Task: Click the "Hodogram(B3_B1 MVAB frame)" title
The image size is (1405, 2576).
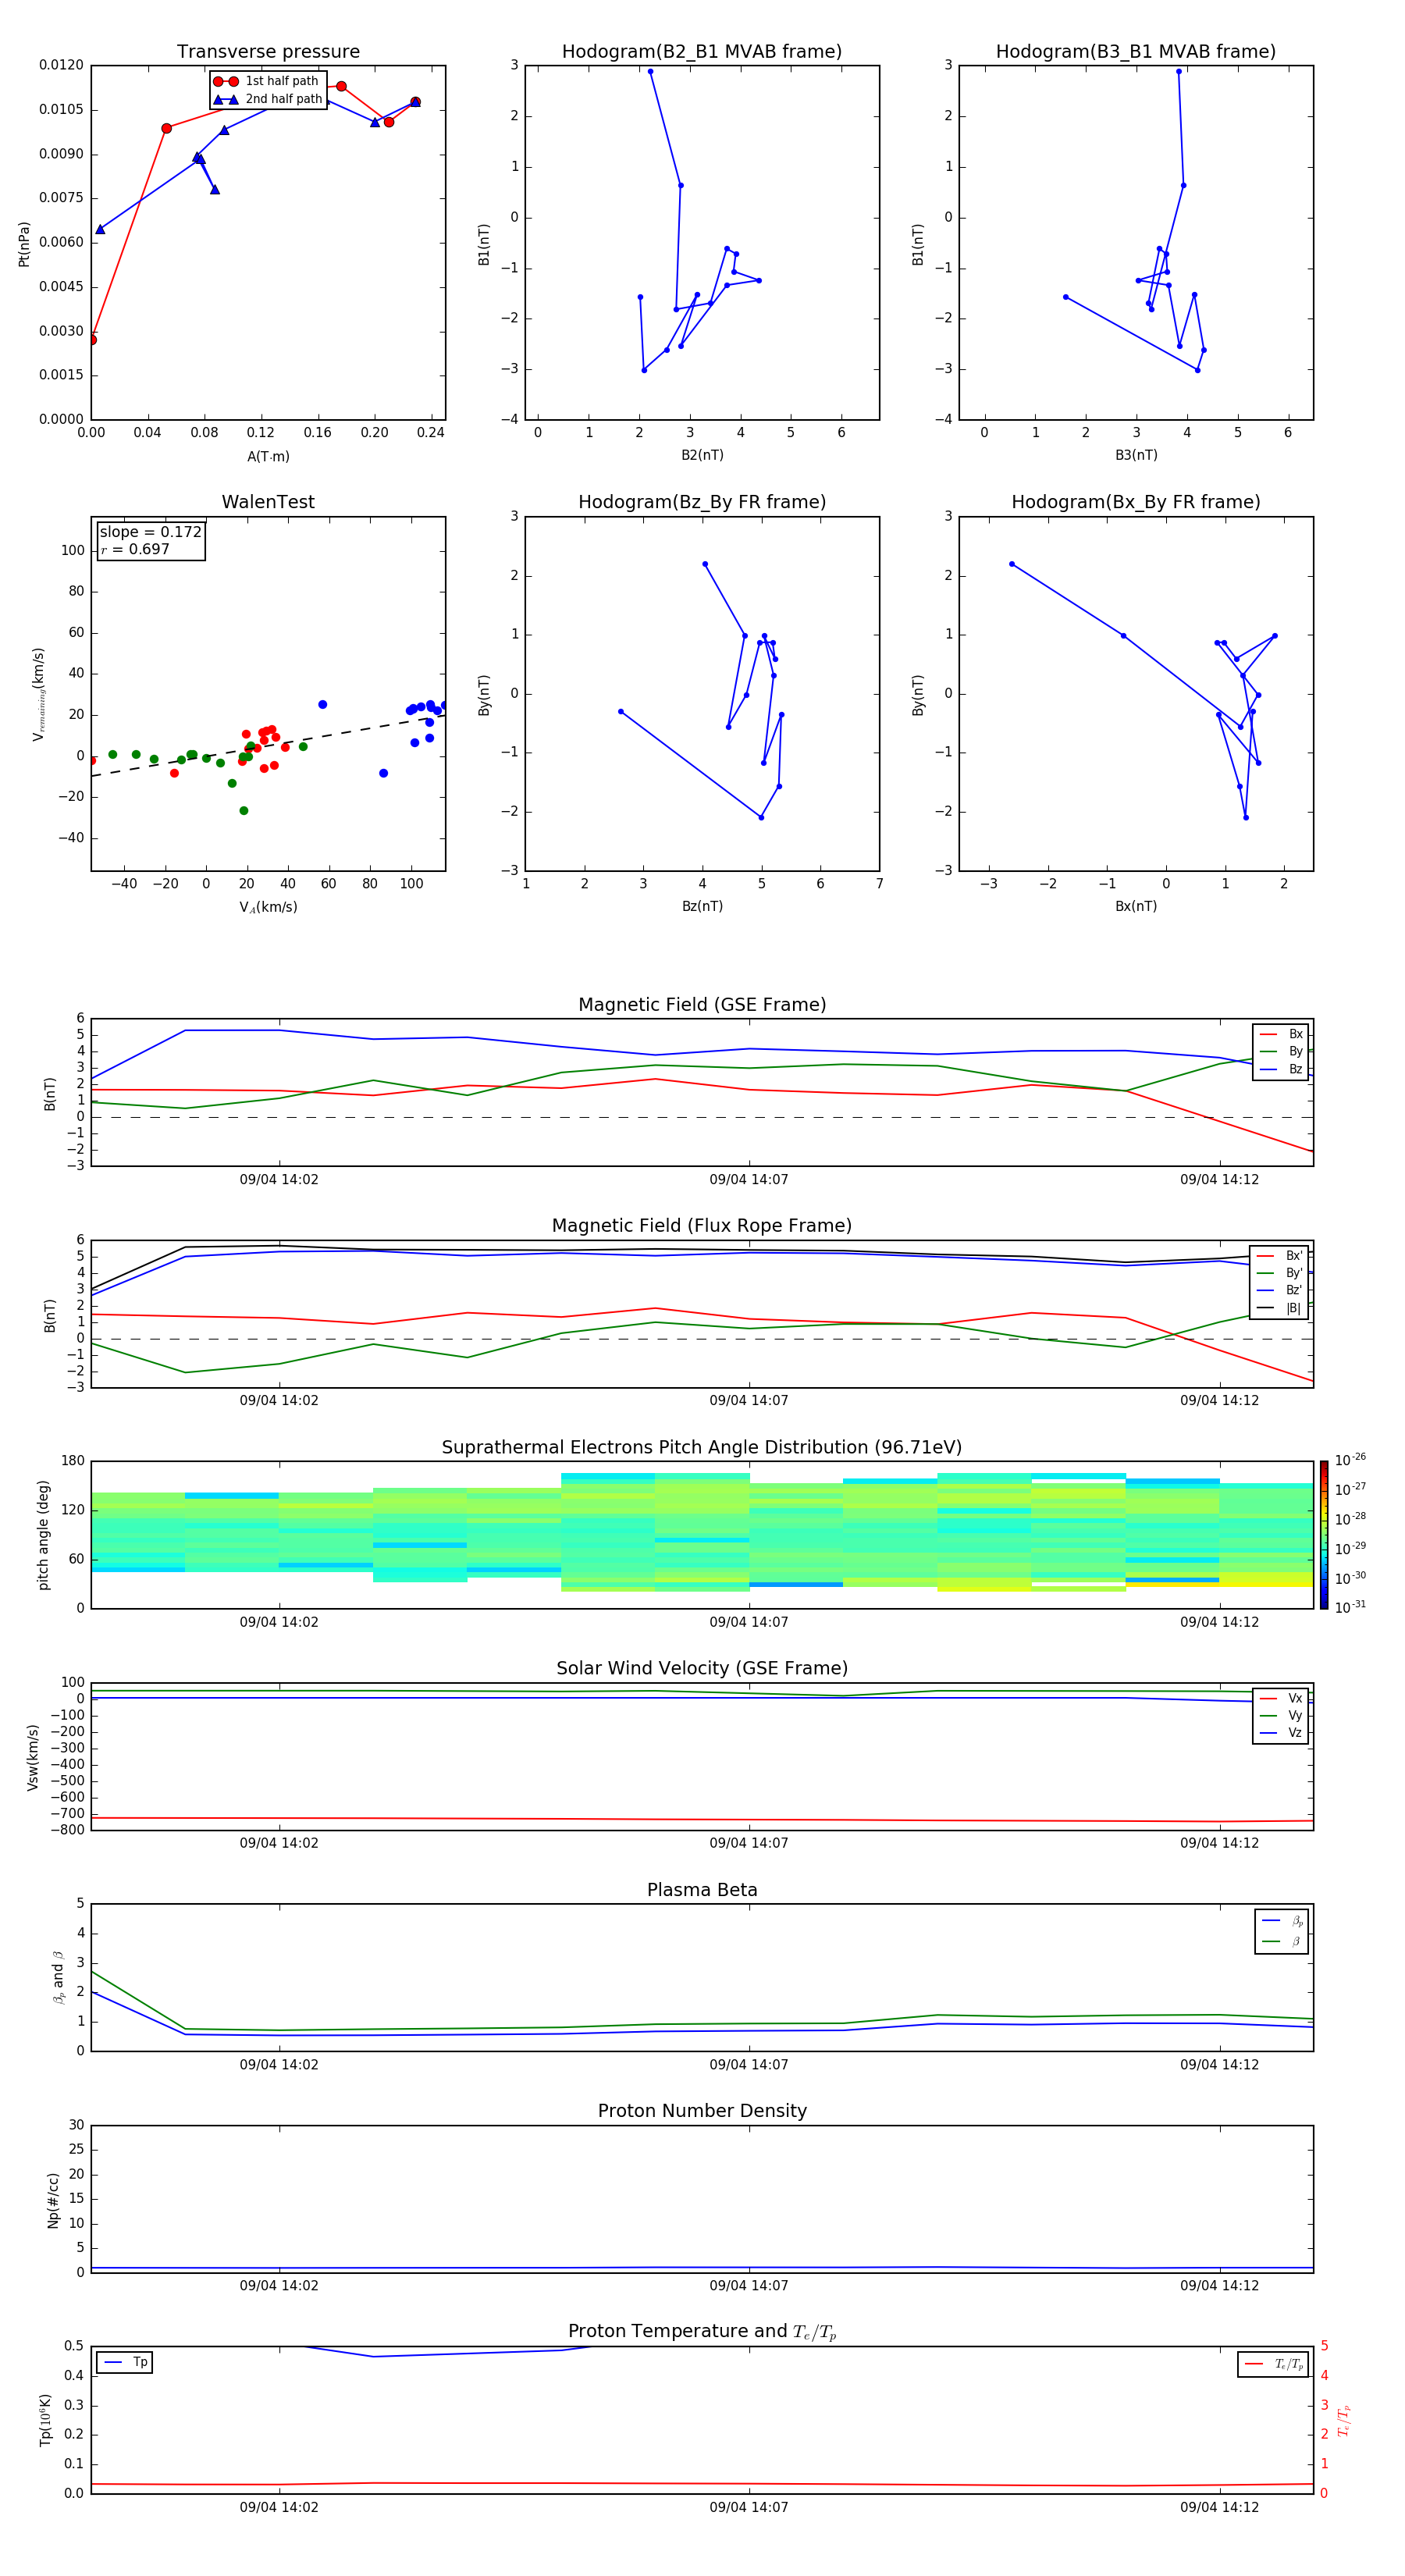Action: pos(1136,52)
